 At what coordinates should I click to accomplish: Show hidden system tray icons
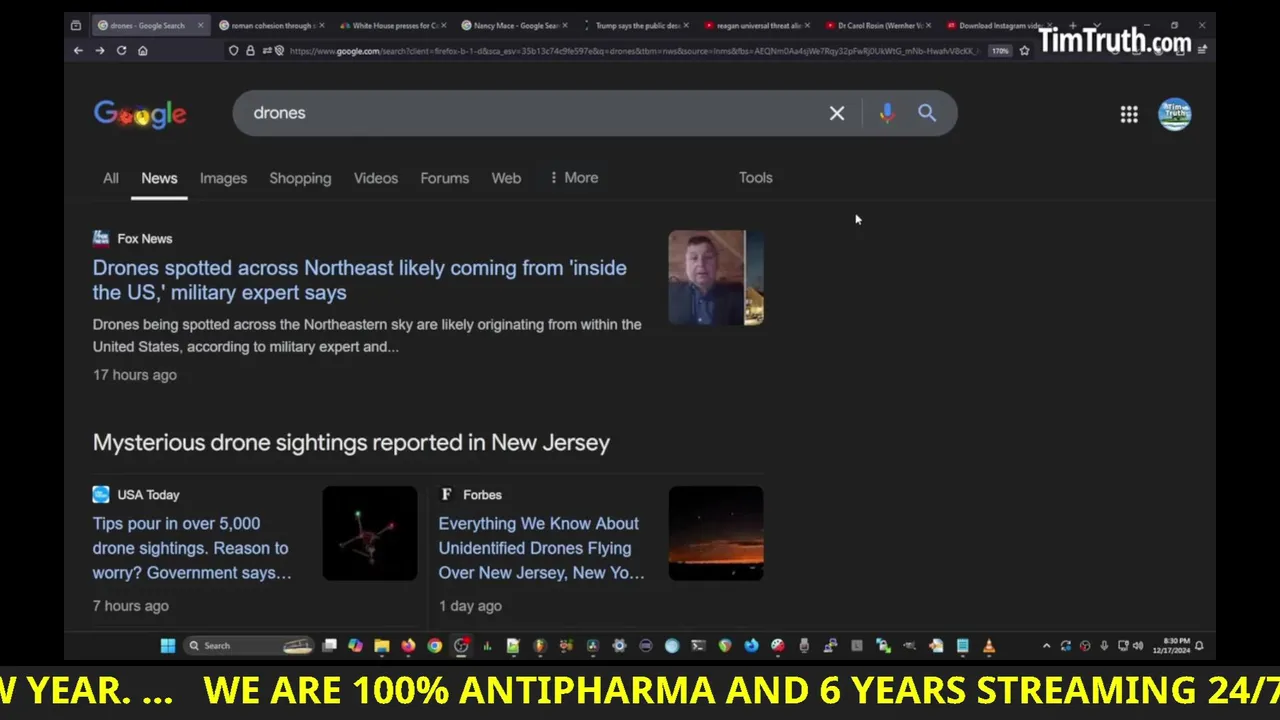tap(1046, 646)
